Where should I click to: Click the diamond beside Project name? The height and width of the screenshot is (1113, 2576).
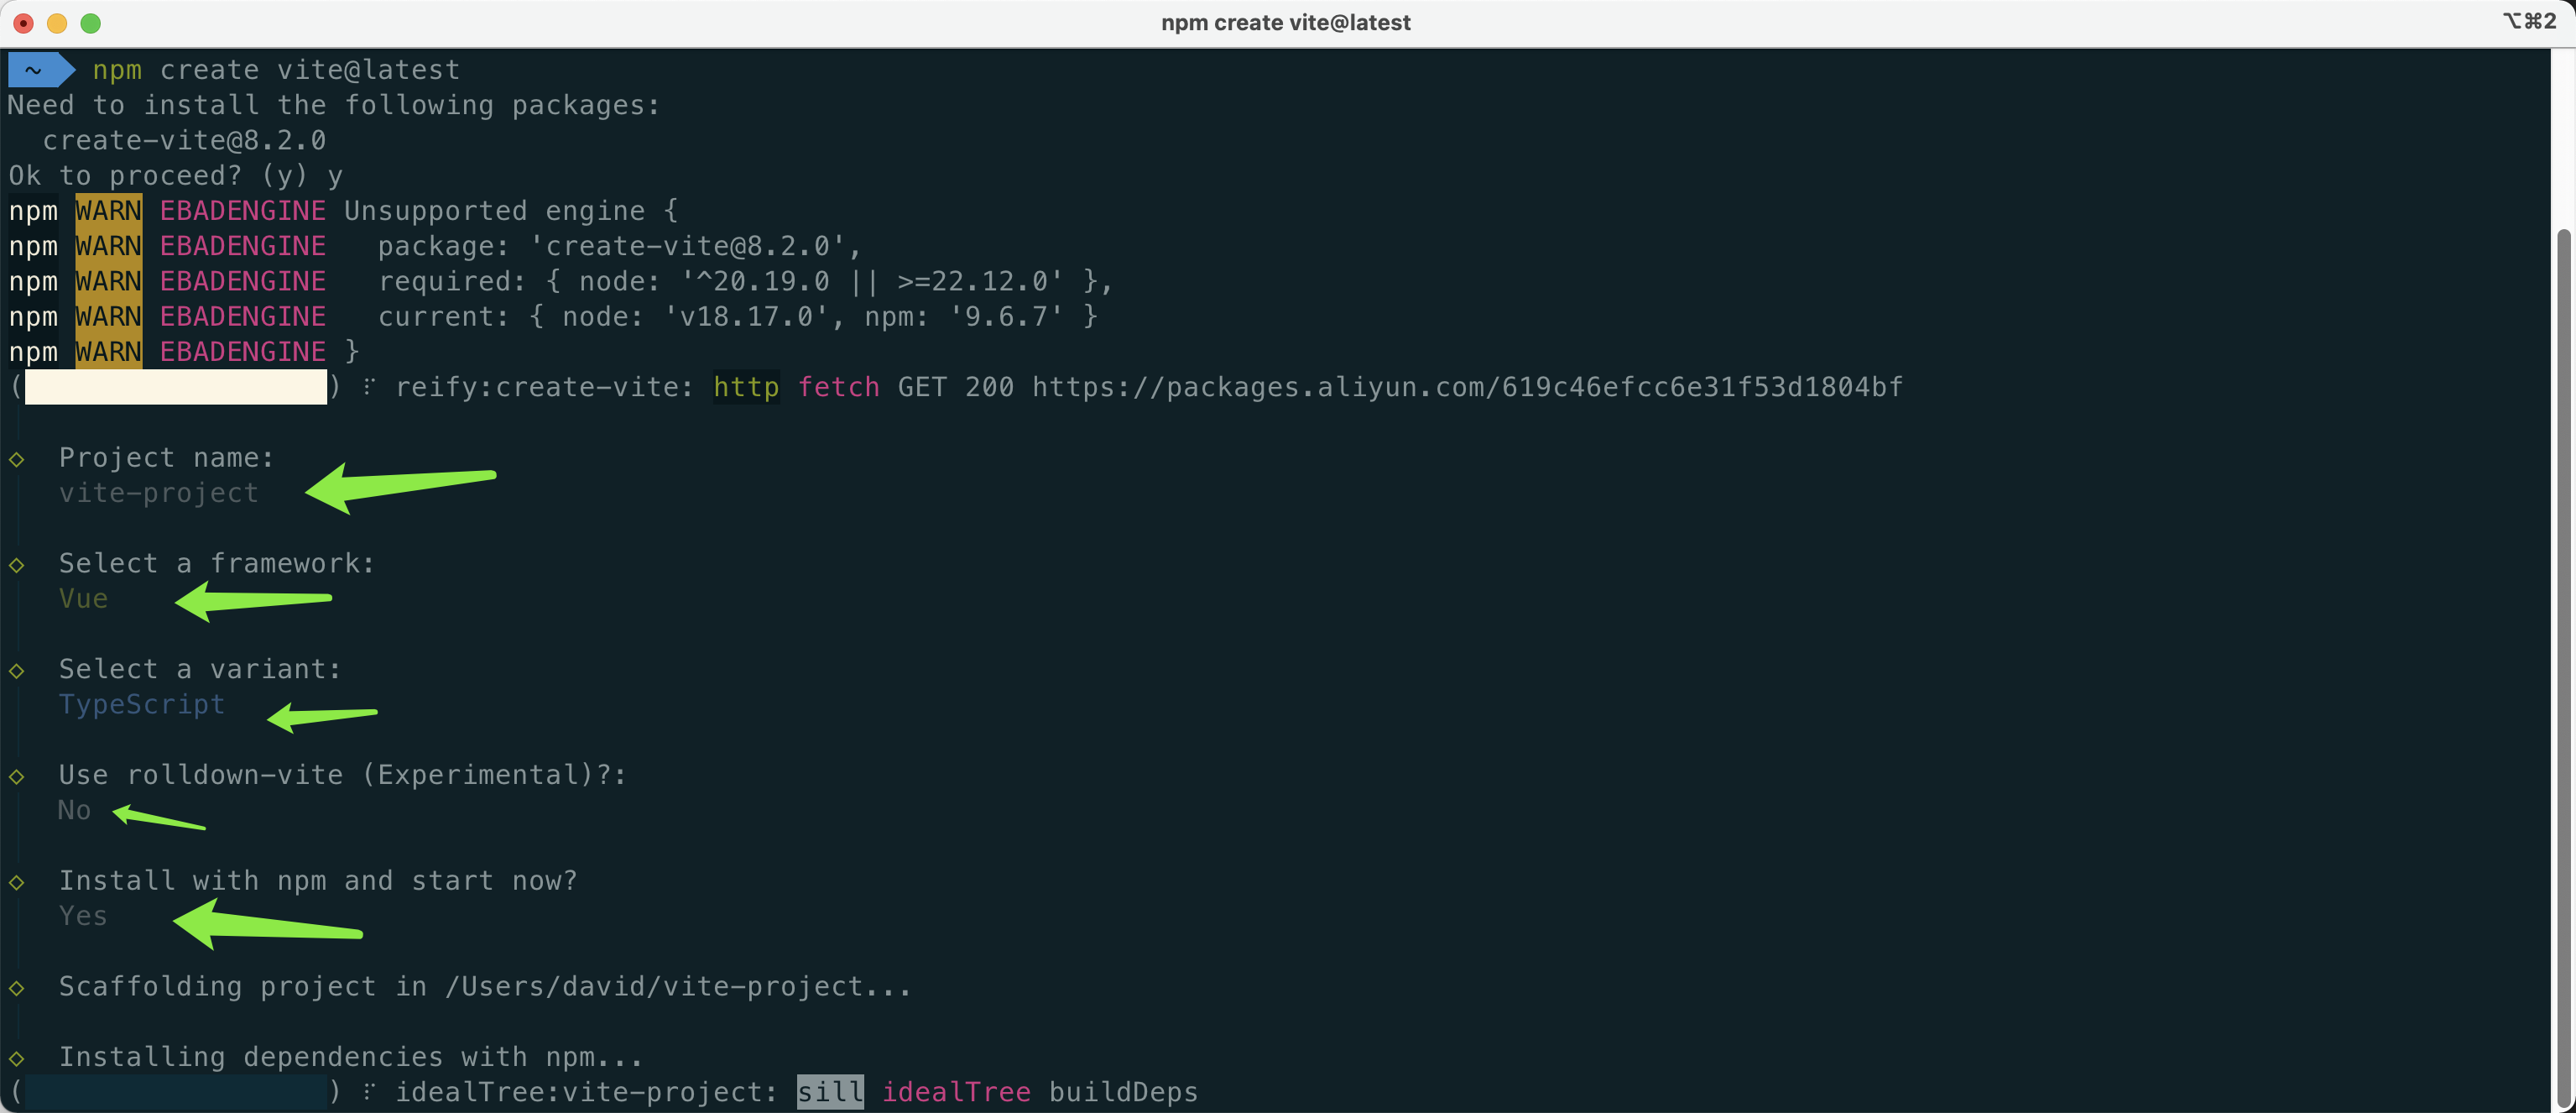click(17, 459)
